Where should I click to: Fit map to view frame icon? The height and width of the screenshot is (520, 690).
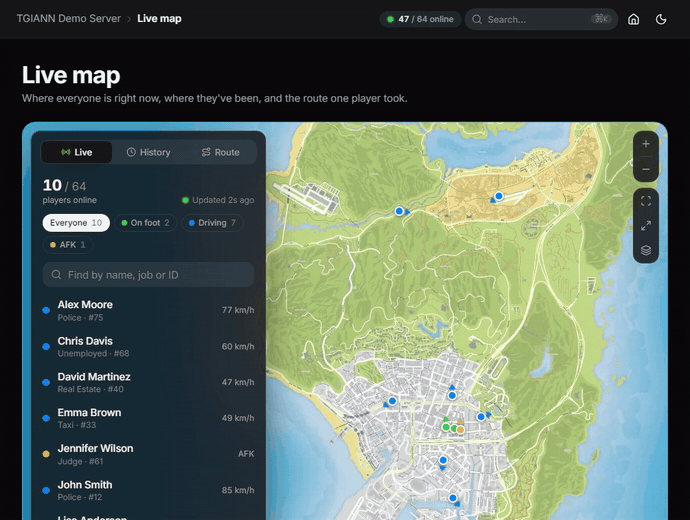(x=646, y=201)
